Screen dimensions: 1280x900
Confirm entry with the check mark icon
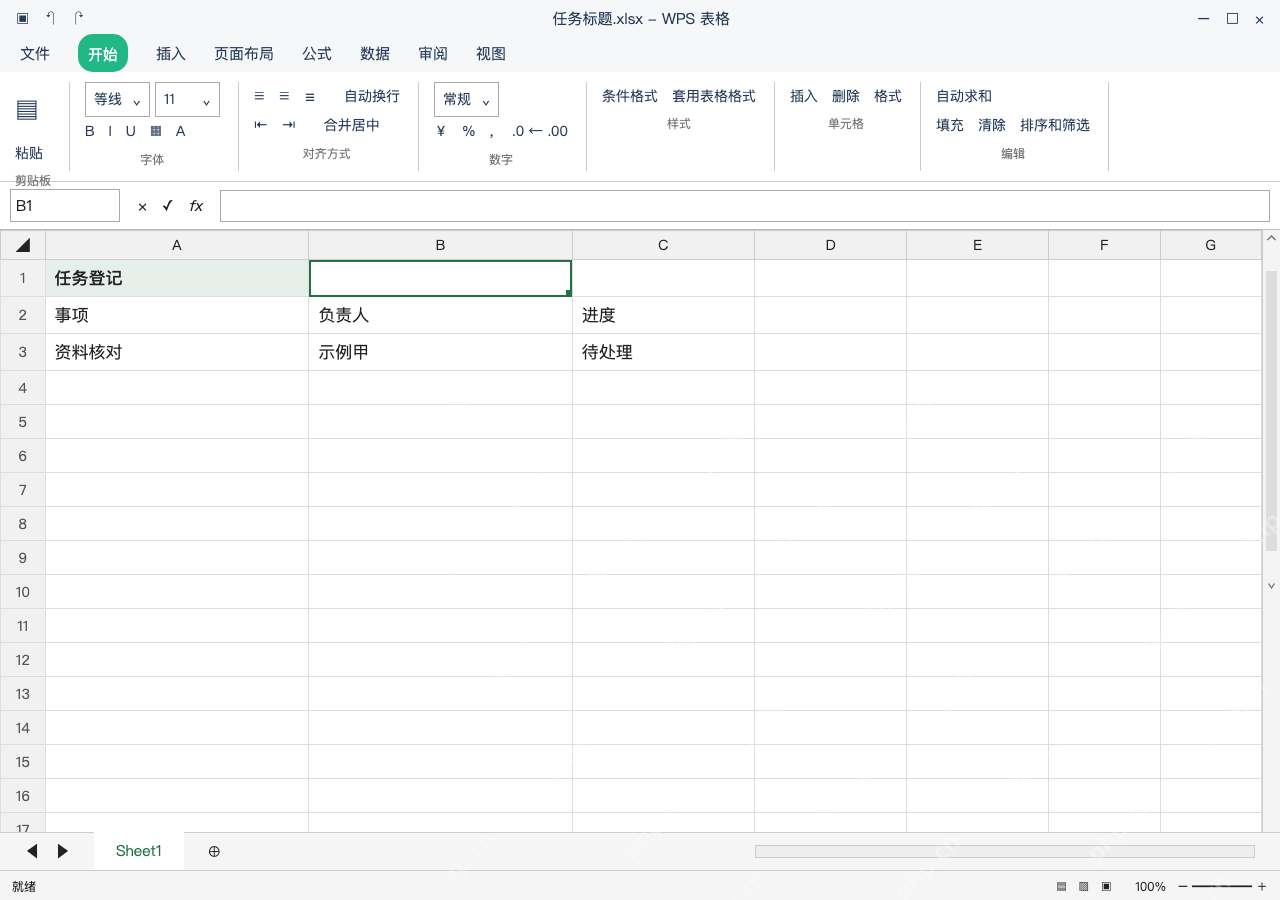(167, 205)
